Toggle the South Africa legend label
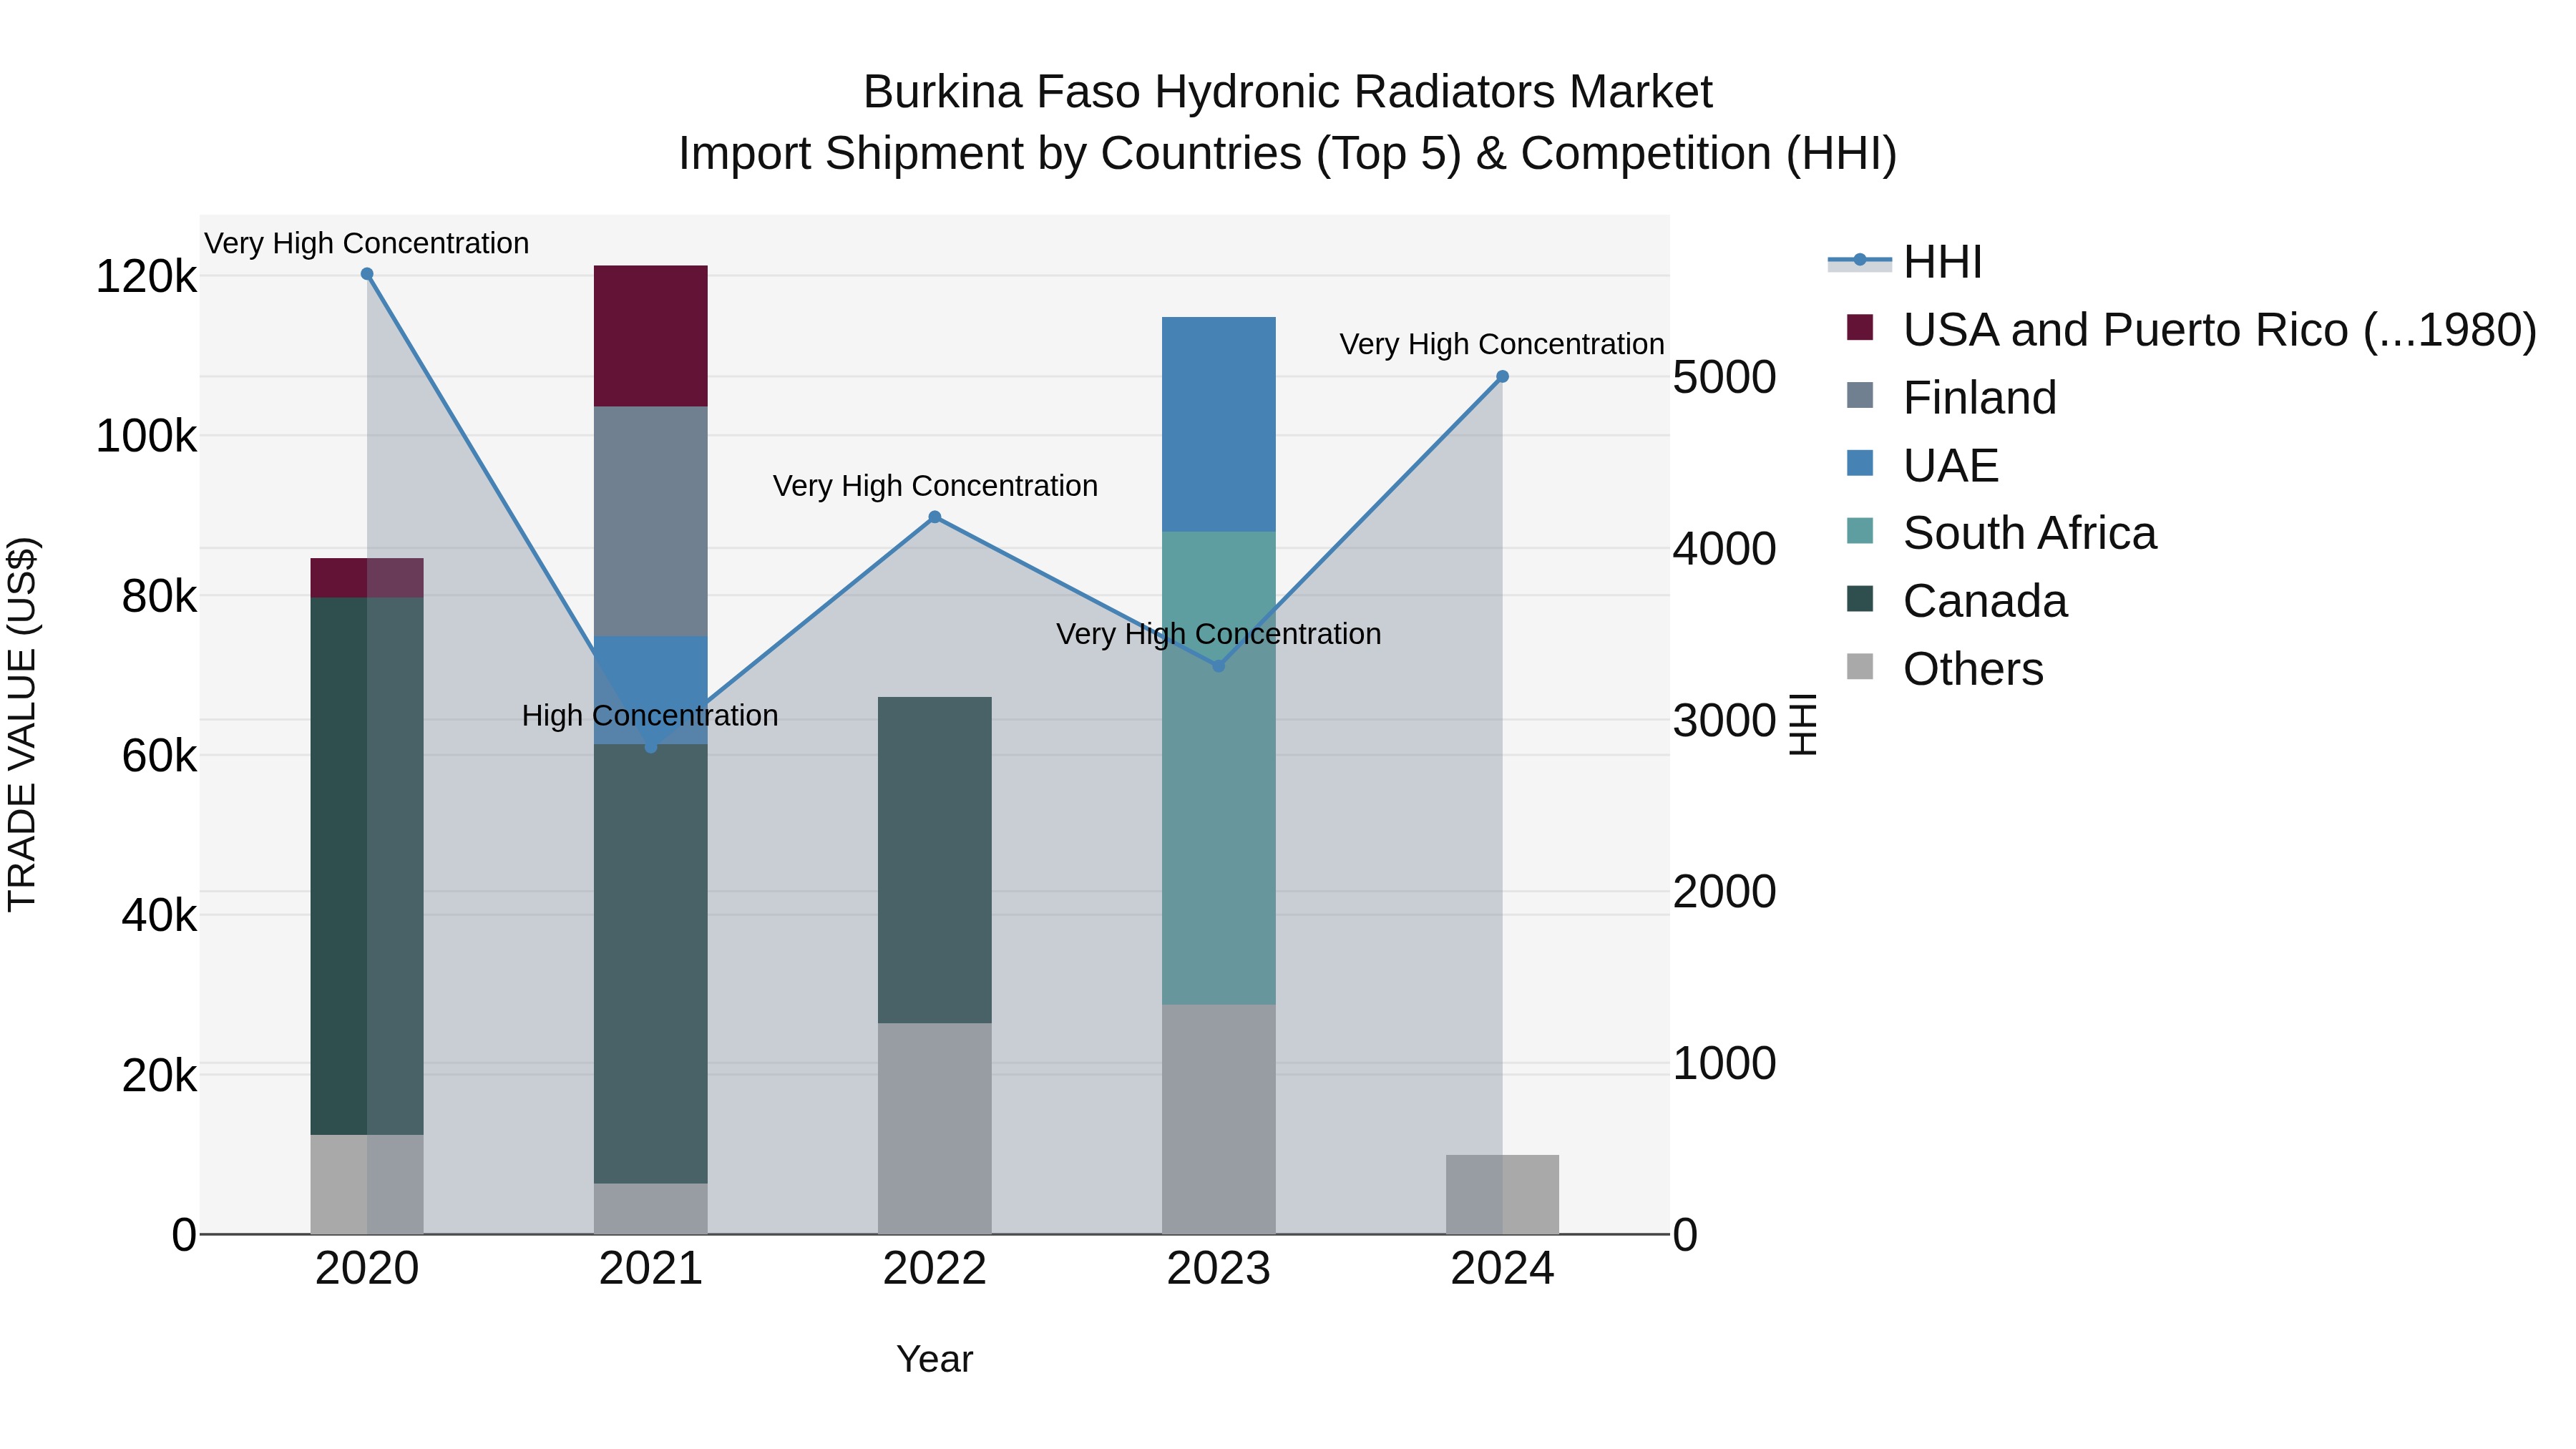The image size is (2576, 1449). [2030, 533]
